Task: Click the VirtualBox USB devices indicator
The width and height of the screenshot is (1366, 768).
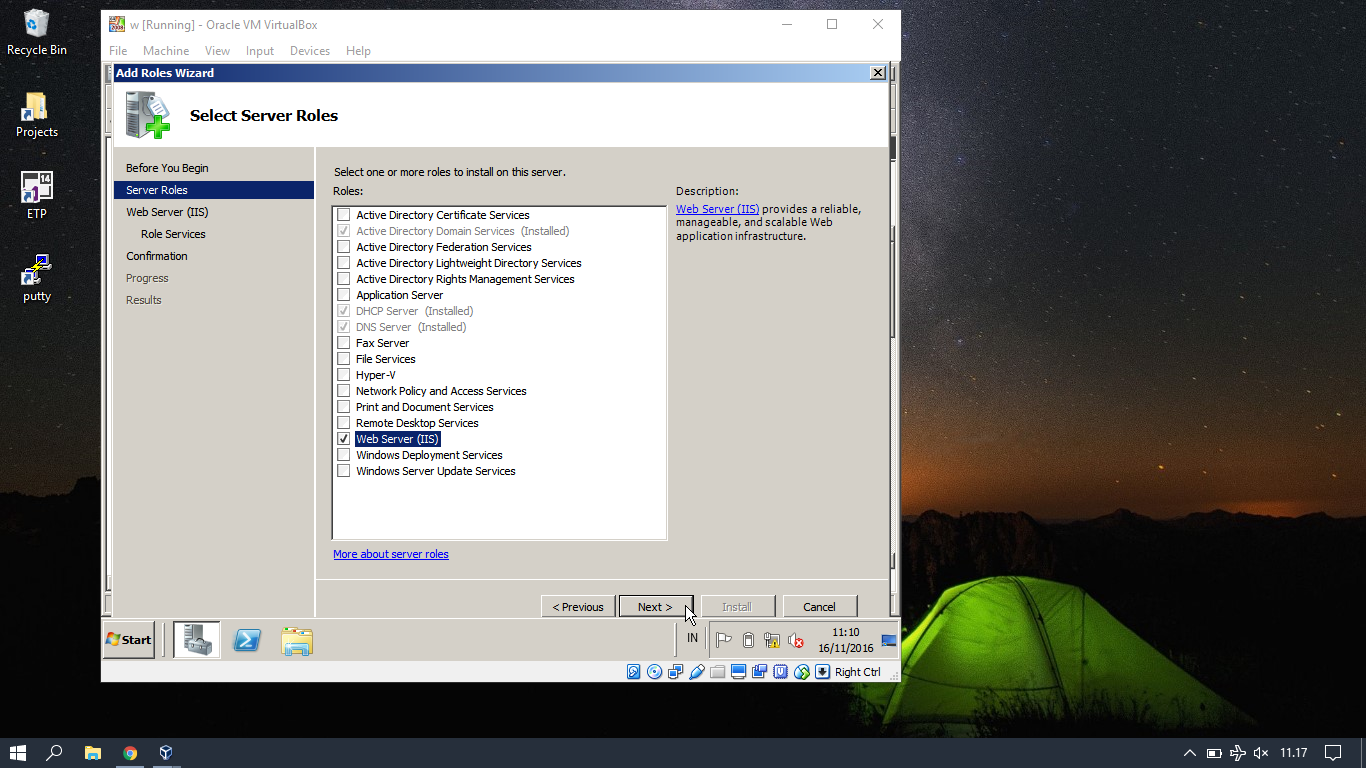Action: coord(697,672)
